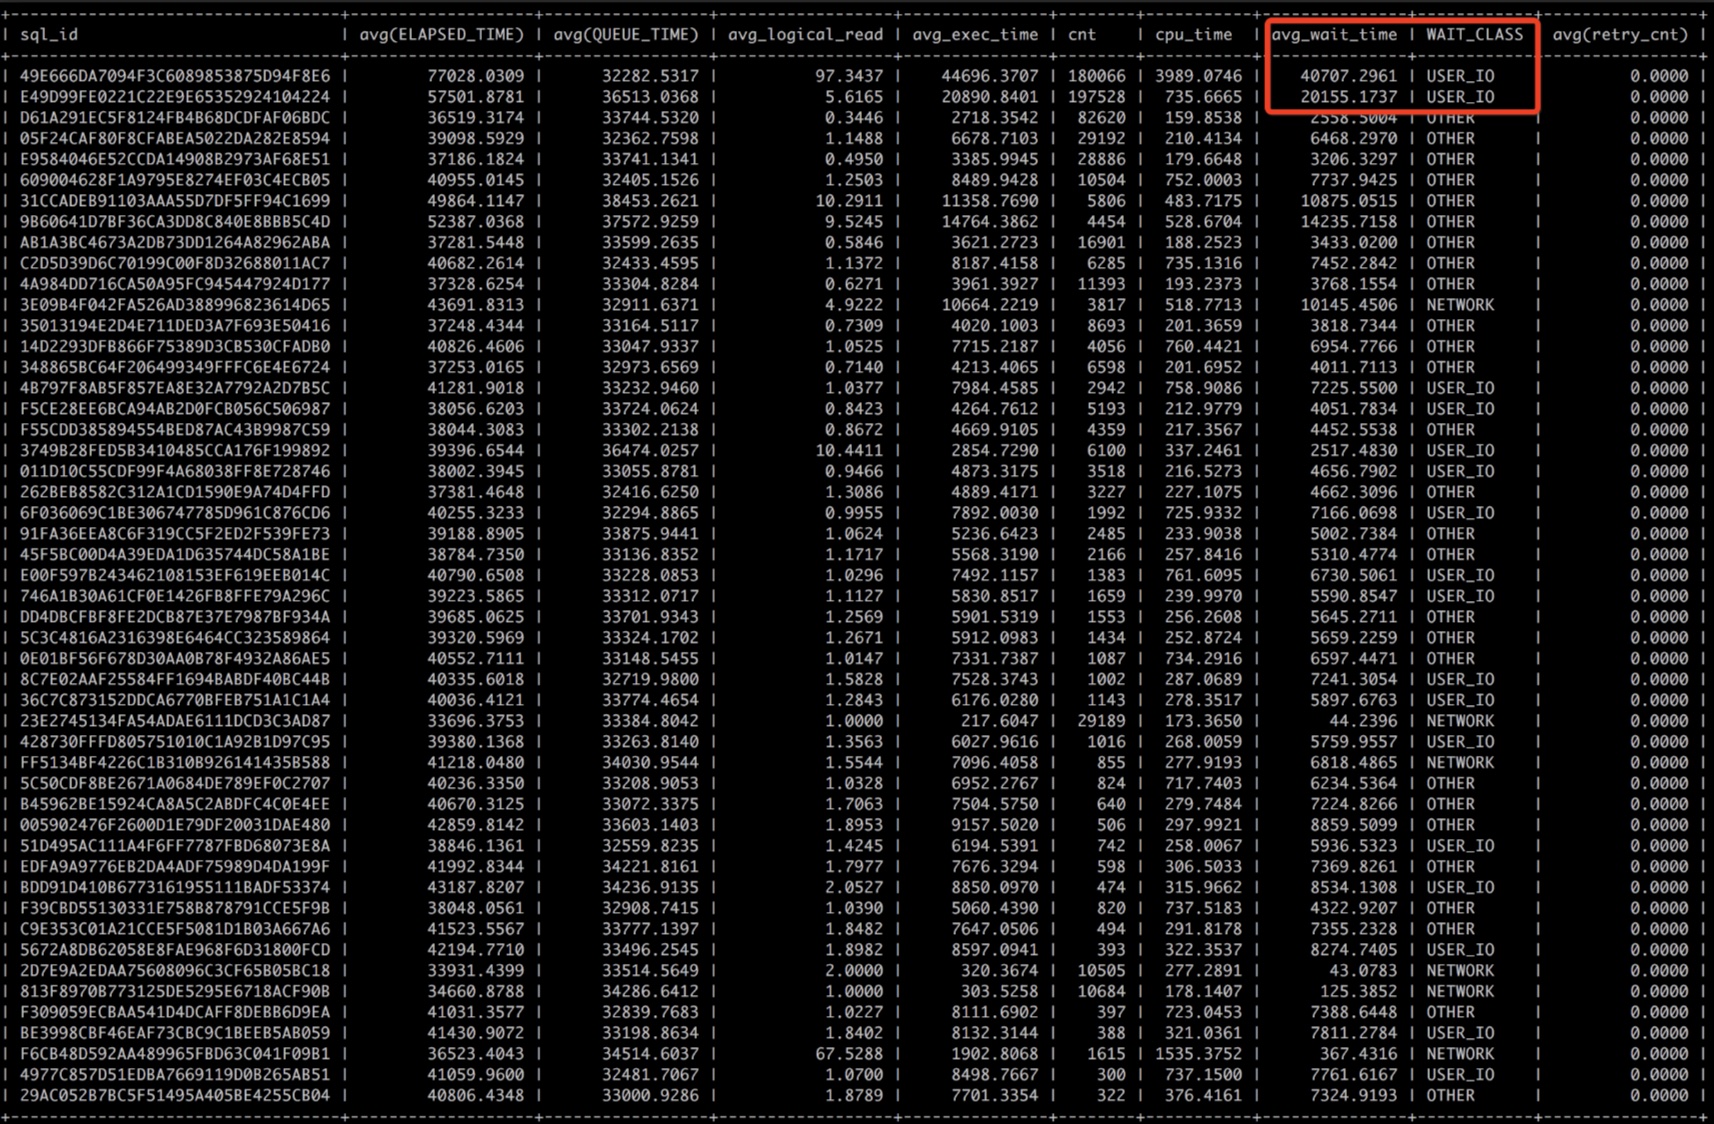
Task: Click the cpu_time column header
Action: (x=1193, y=34)
